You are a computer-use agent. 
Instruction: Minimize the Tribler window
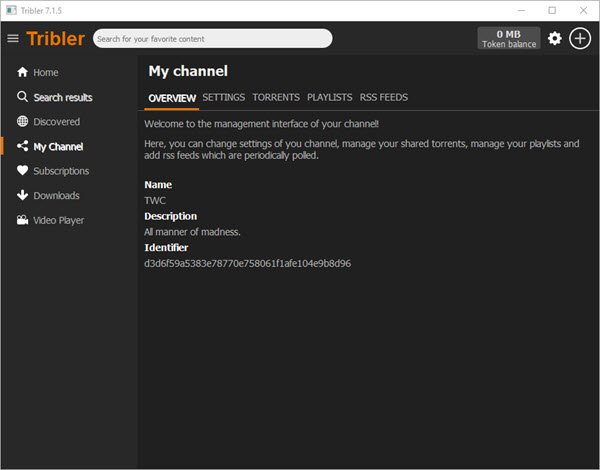tap(521, 10)
